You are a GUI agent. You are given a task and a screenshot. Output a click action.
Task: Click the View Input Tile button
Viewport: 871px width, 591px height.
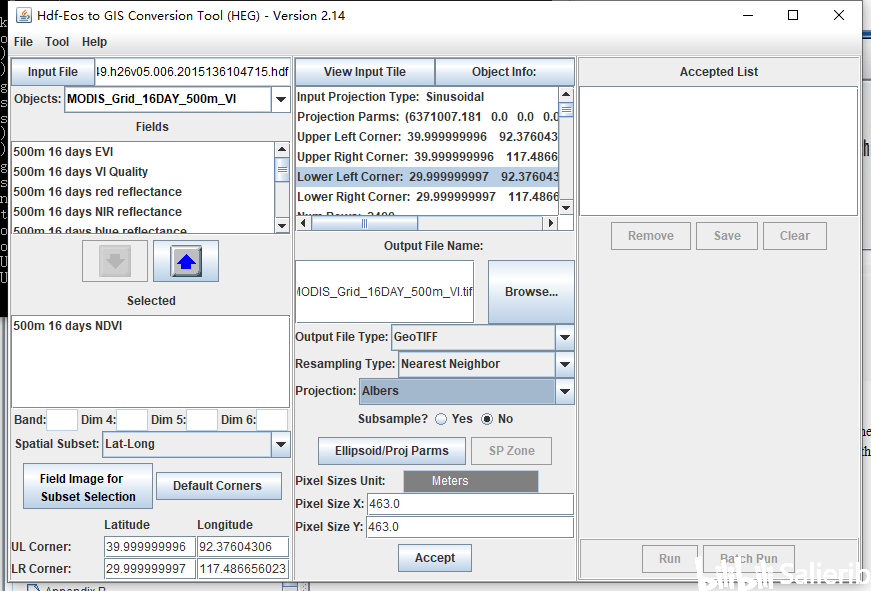pos(365,72)
